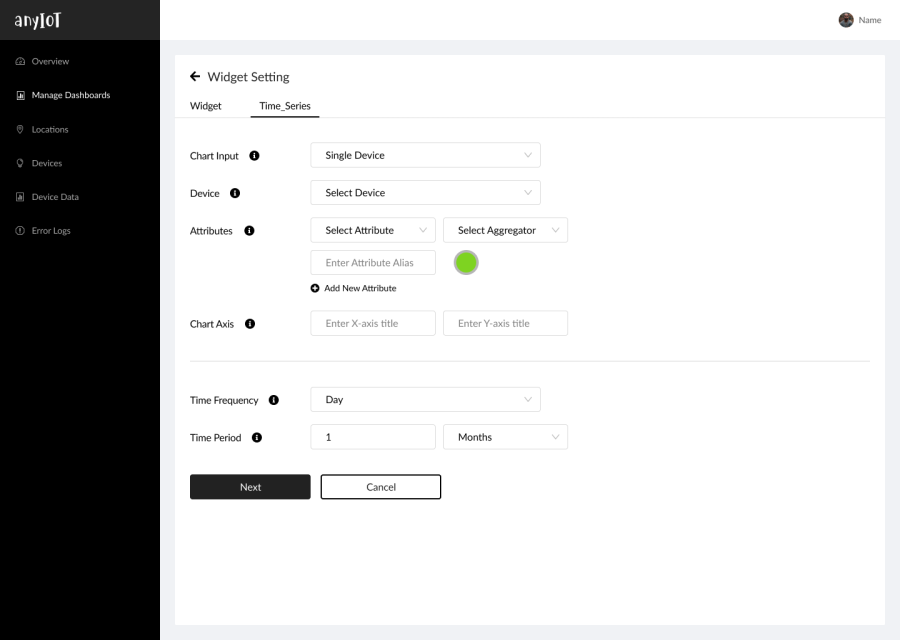Show info tooltip for Device
Viewport: 900px width, 640px height.
[235, 193]
